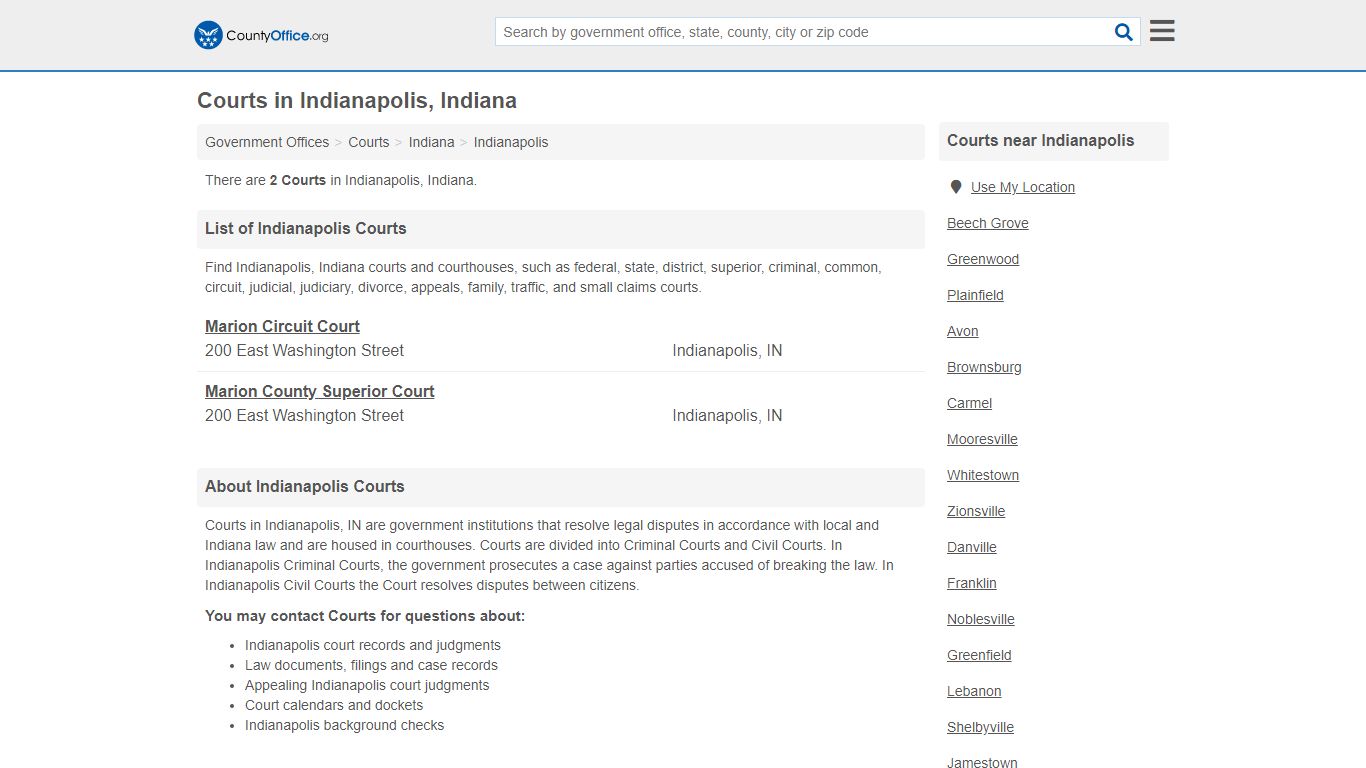Click 'Indianapolis court records and judgments' item
The image size is (1366, 768).
(373, 645)
